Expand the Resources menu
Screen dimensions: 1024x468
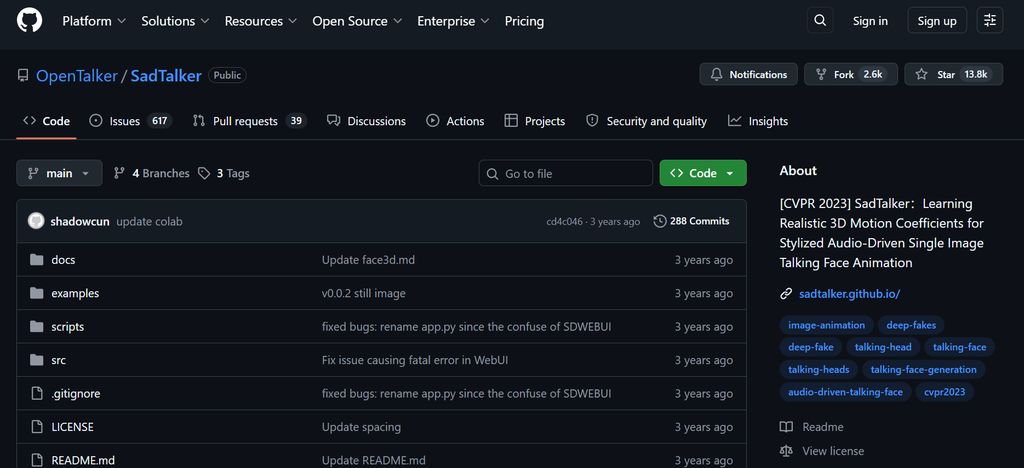tap(261, 21)
